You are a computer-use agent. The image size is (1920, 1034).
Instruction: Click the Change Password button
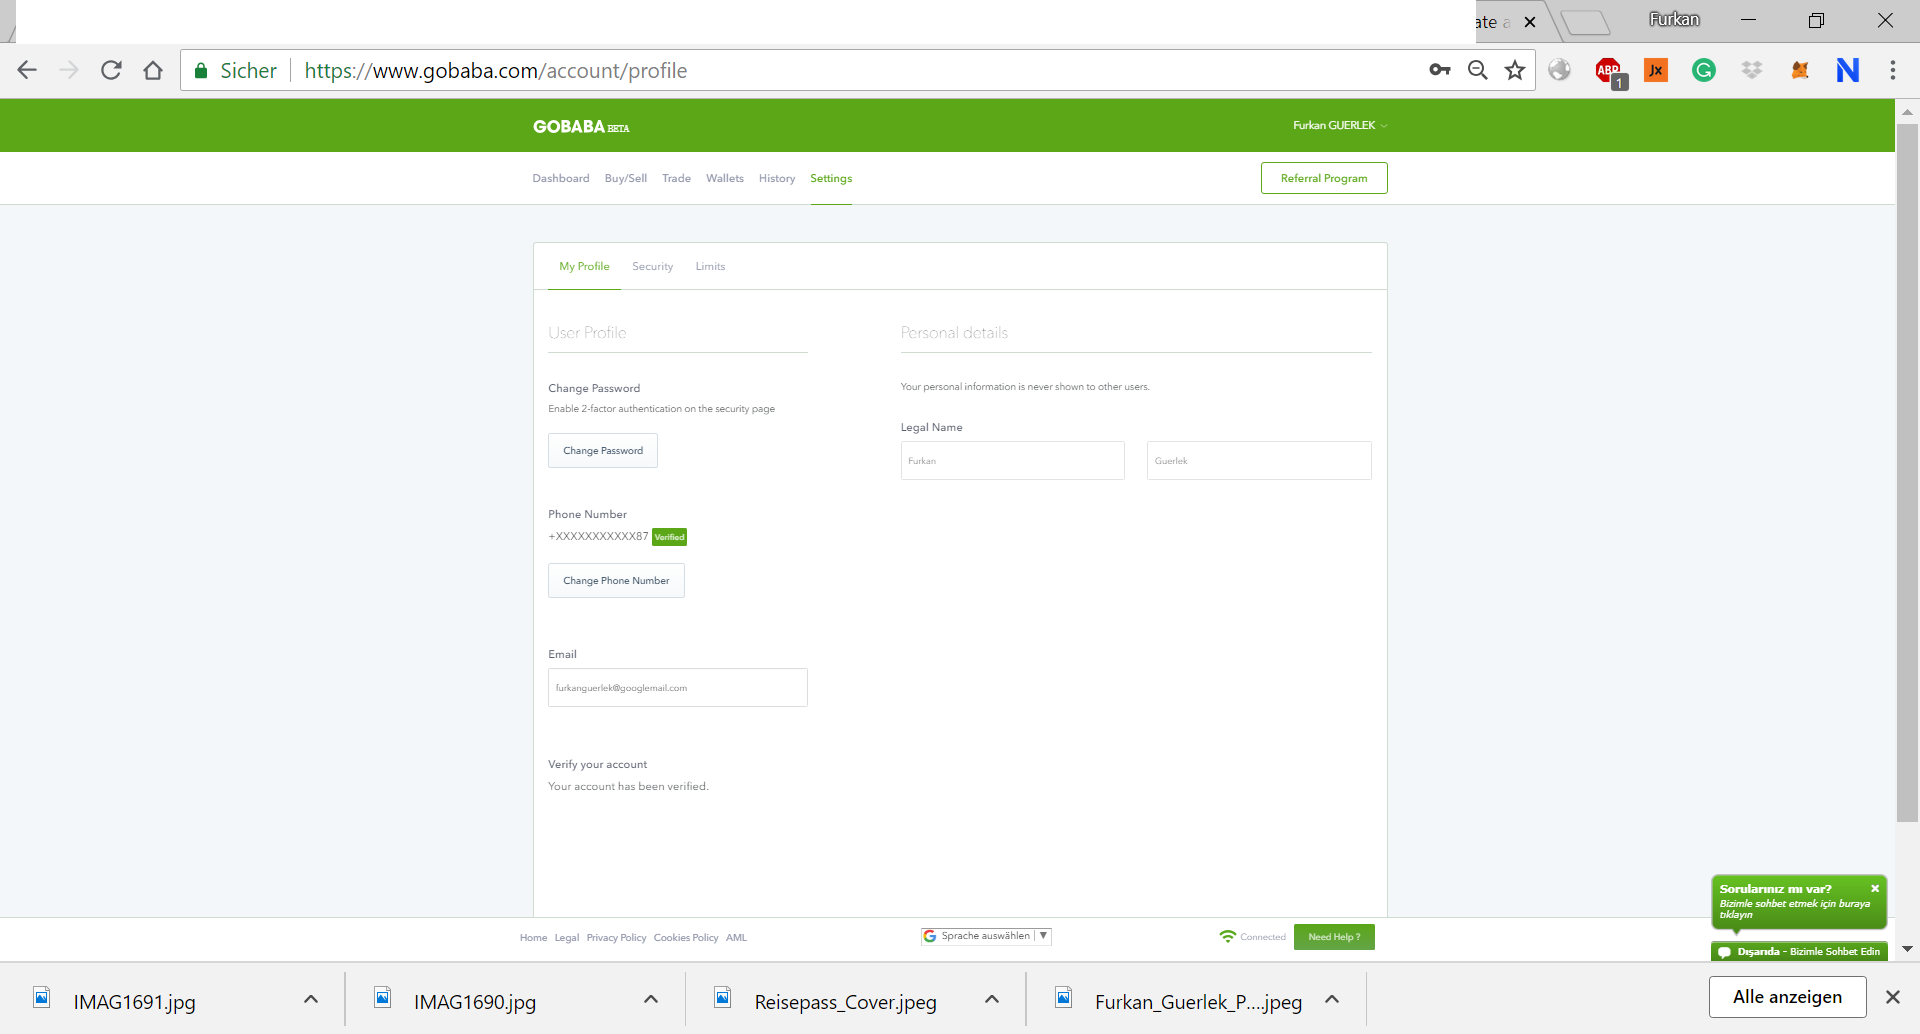[603, 451]
